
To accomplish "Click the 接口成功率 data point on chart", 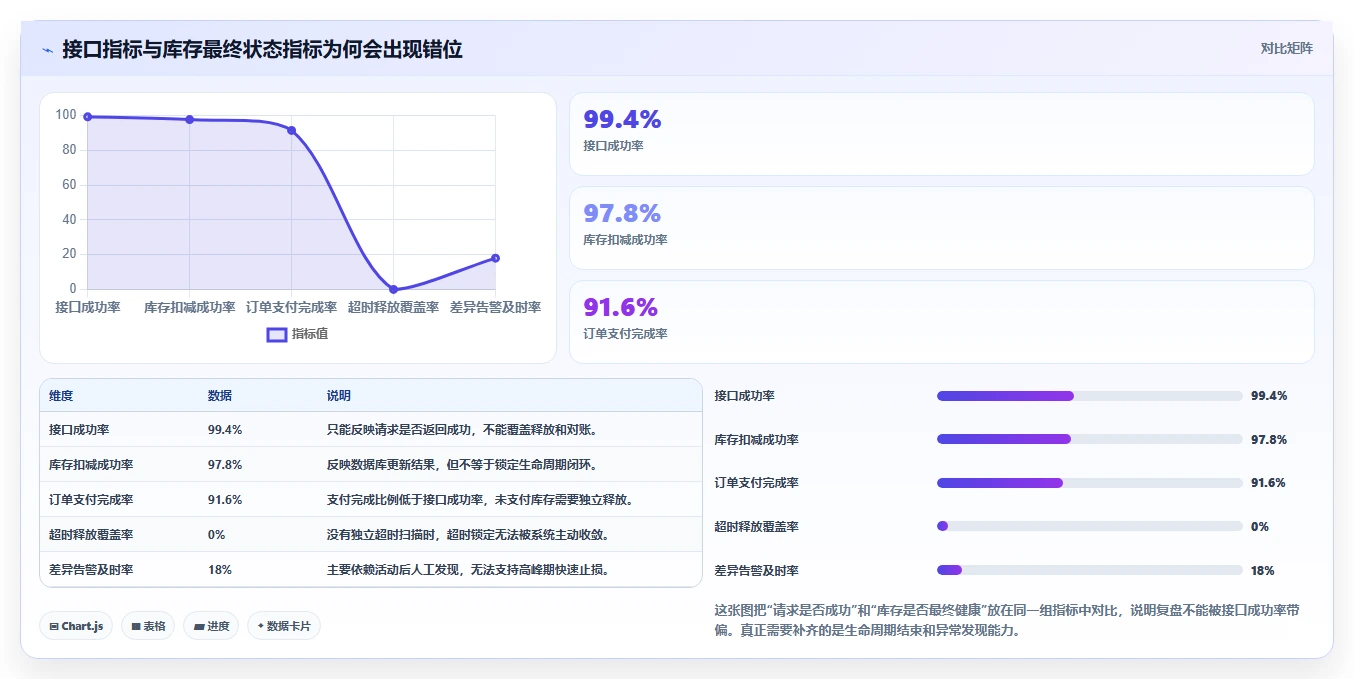I will 88,117.
